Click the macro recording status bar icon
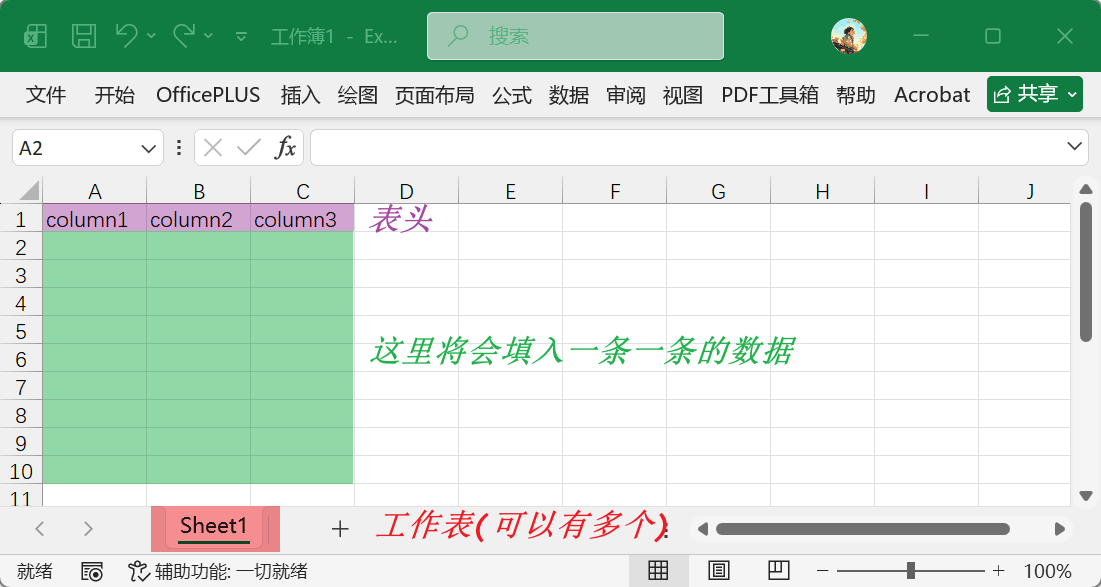This screenshot has width=1101, height=587. 92,571
